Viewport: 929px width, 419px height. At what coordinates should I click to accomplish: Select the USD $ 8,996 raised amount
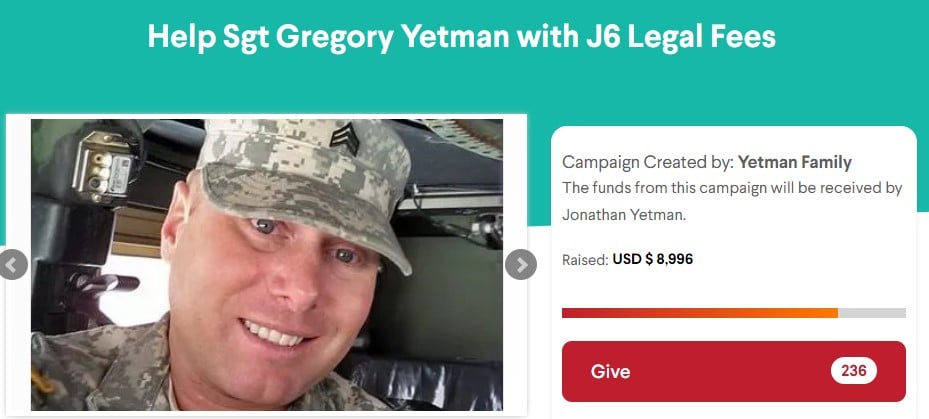(652, 259)
